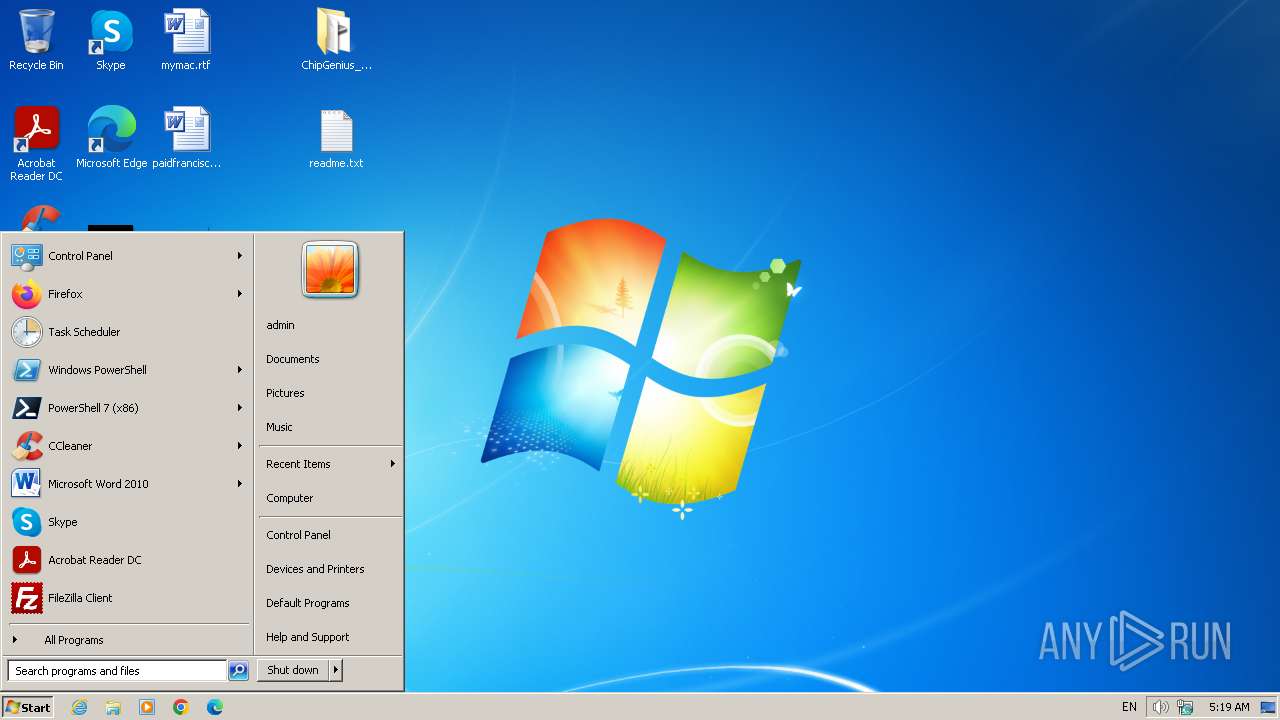
Task: Open the volume speaker tray icon
Action: point(1160,707)
